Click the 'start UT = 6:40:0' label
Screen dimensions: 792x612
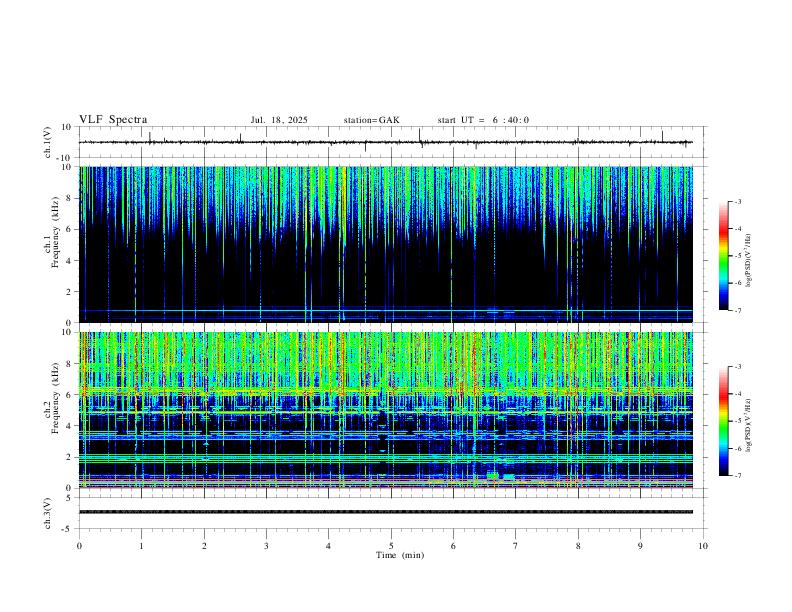(x=483, y=120)
